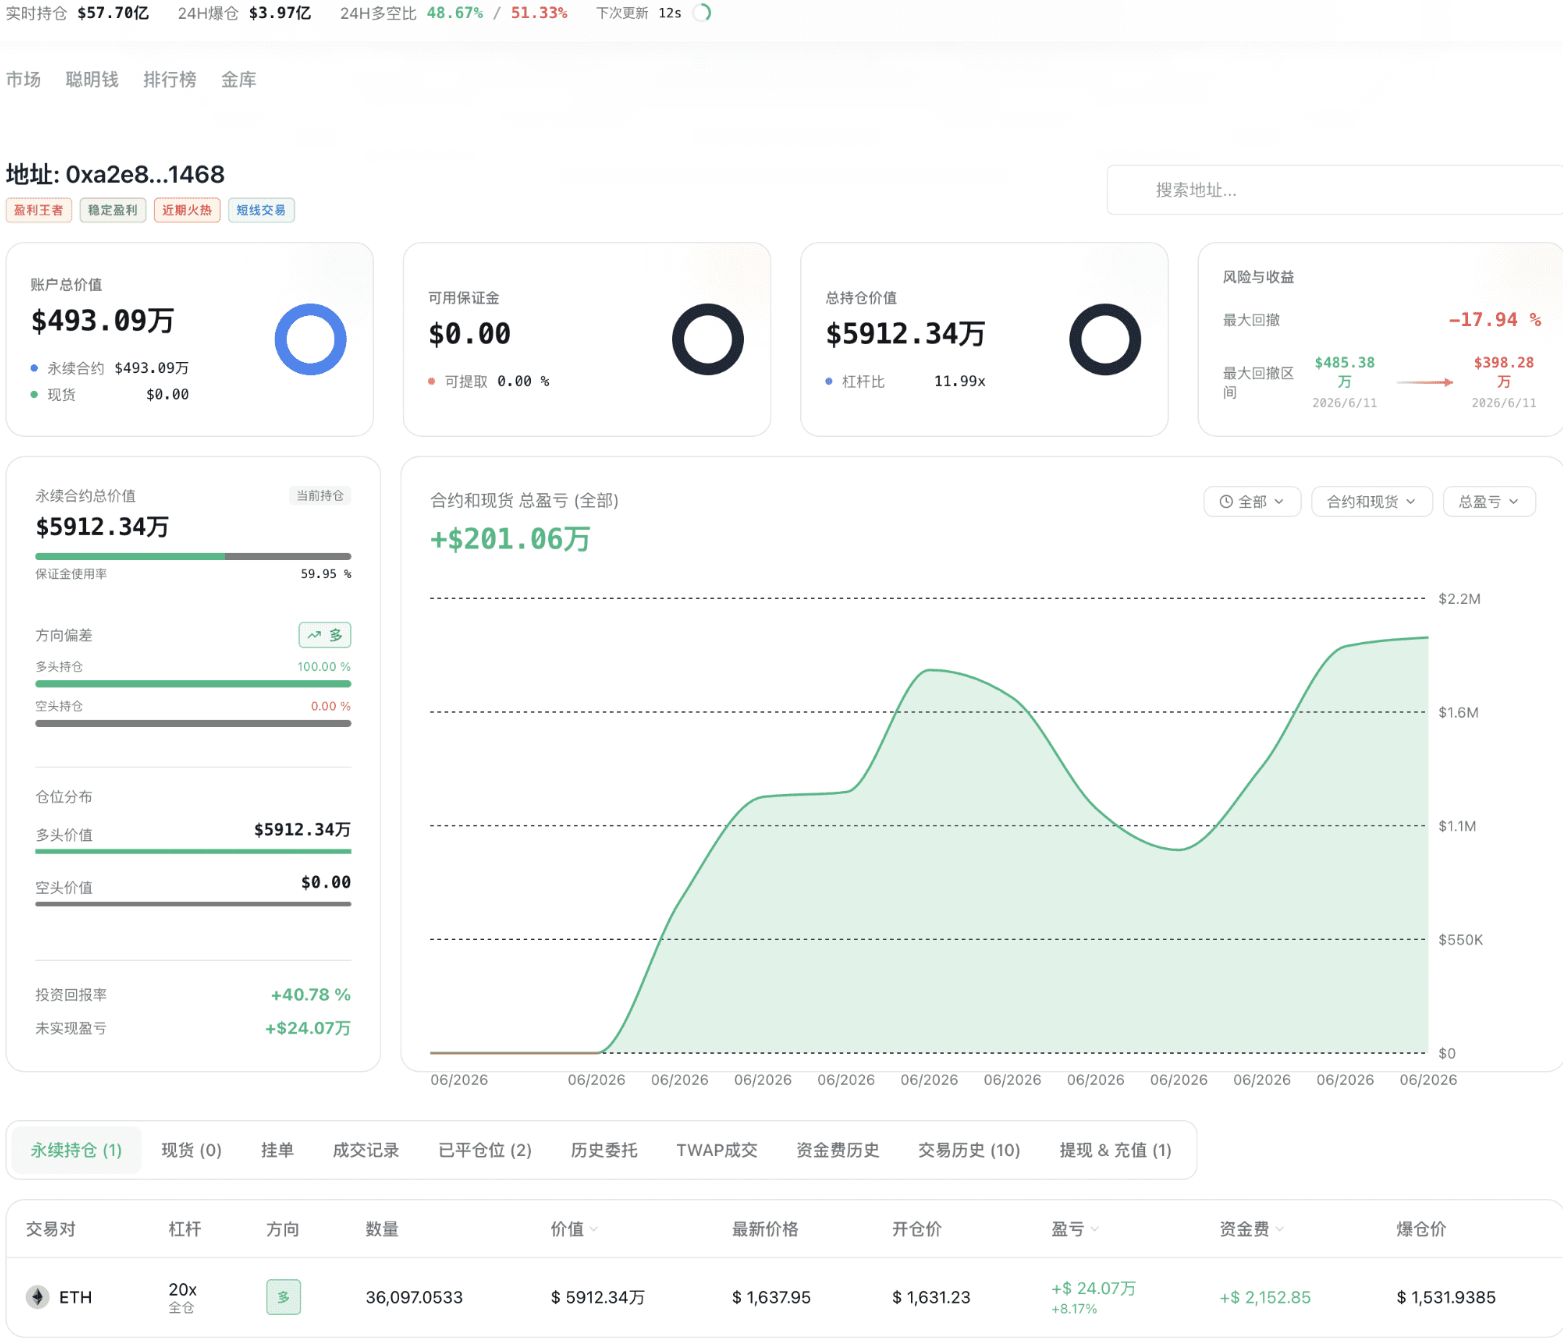Screen dimensions: 1563x1339
Task: Click the available margin donut chart
Action: (x=708, y=340)
